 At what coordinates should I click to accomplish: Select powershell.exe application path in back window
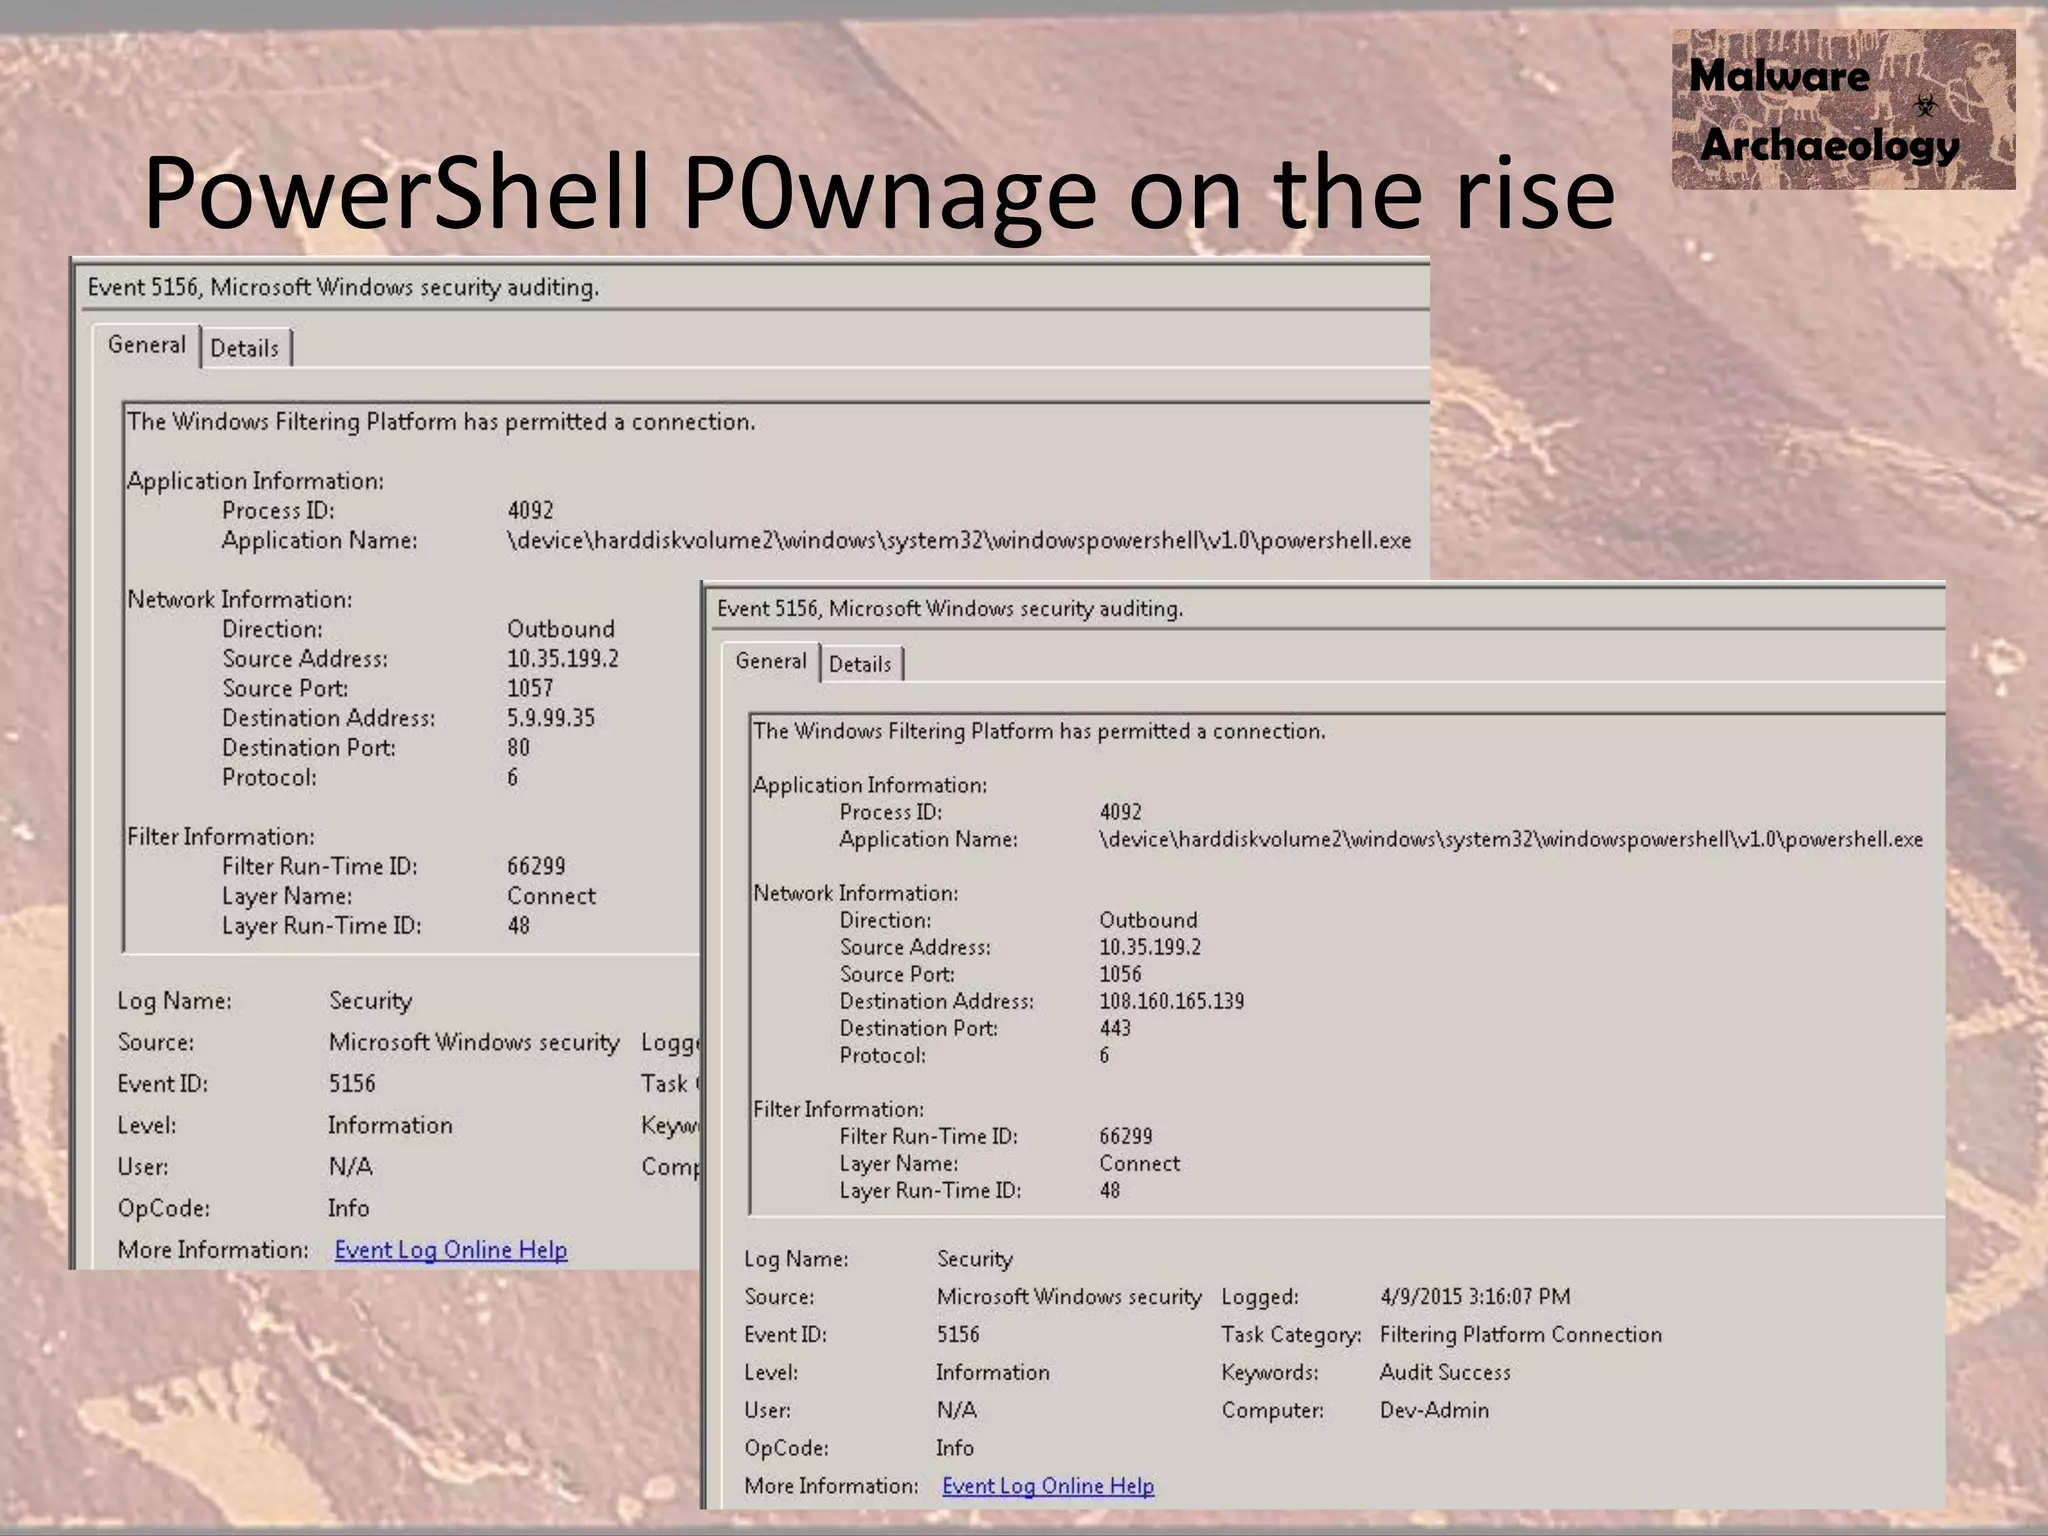pos(959,541)
